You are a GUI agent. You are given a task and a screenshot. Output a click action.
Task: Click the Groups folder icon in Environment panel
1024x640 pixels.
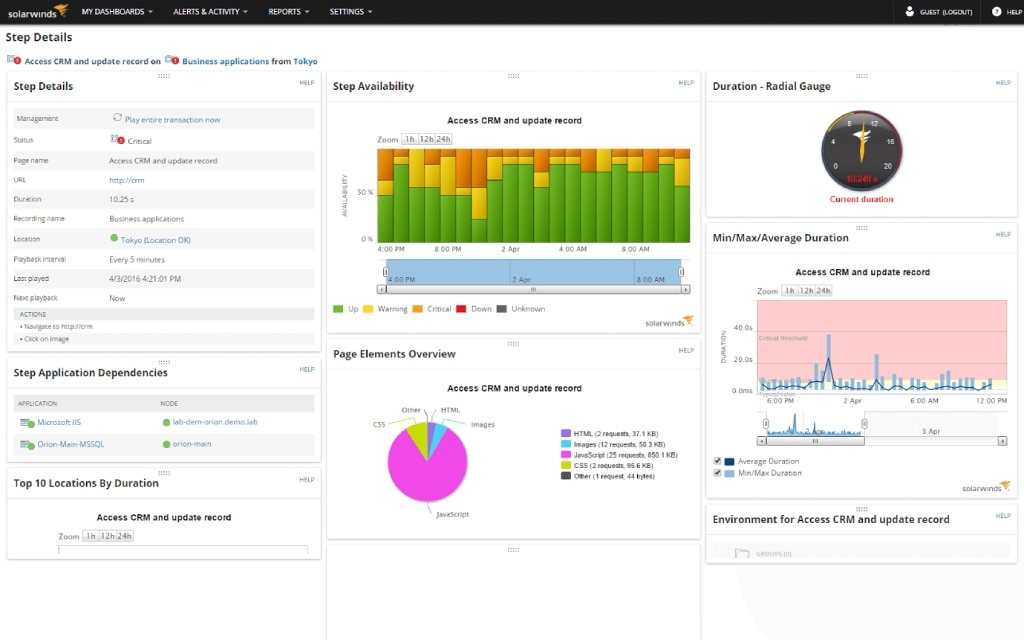[741, 552]
